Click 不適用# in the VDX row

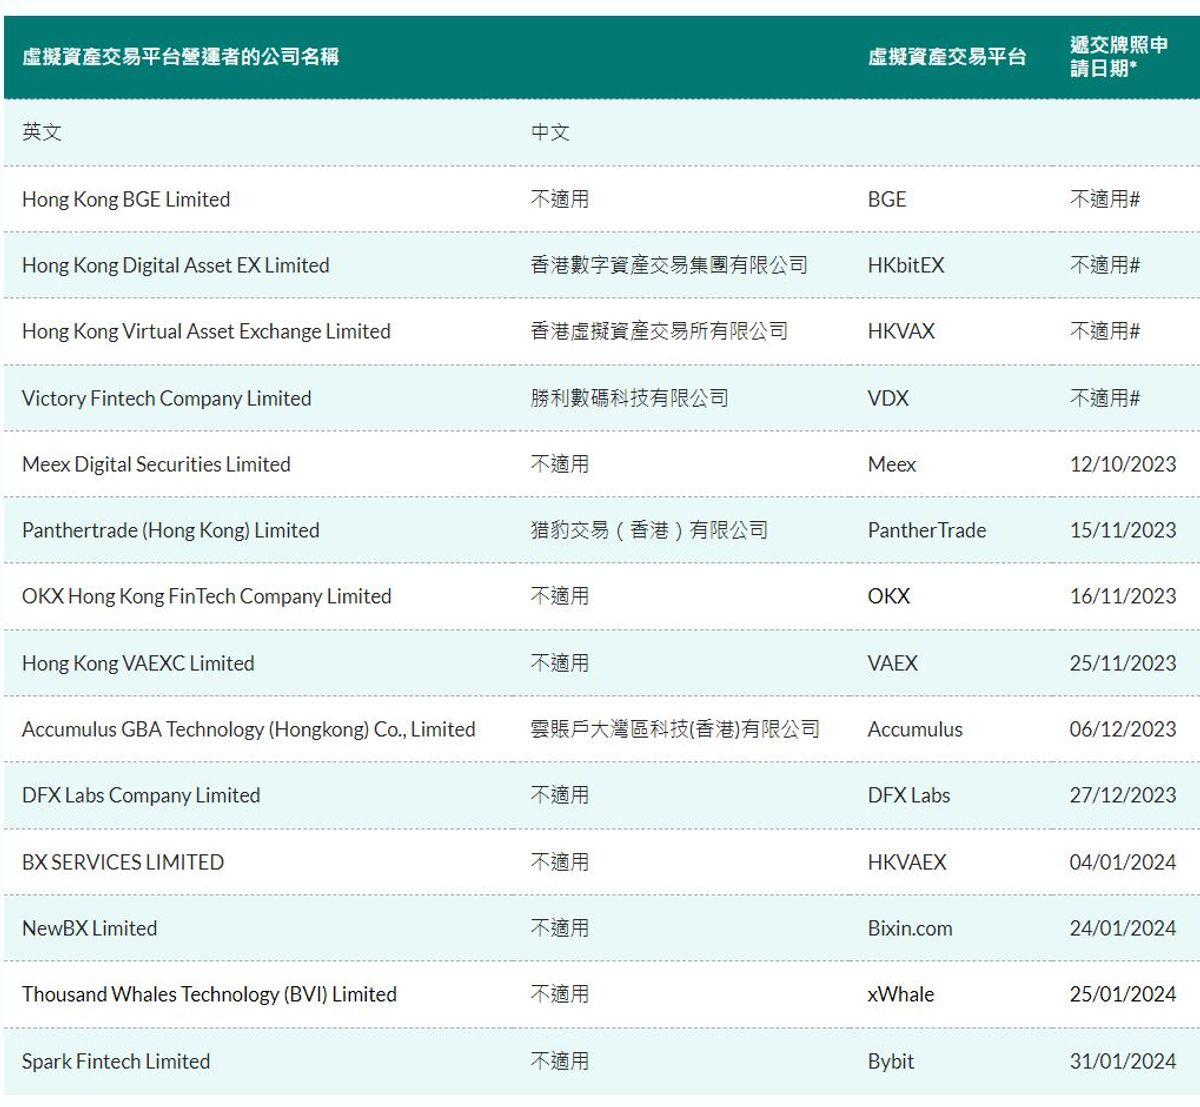[1105, 398]
